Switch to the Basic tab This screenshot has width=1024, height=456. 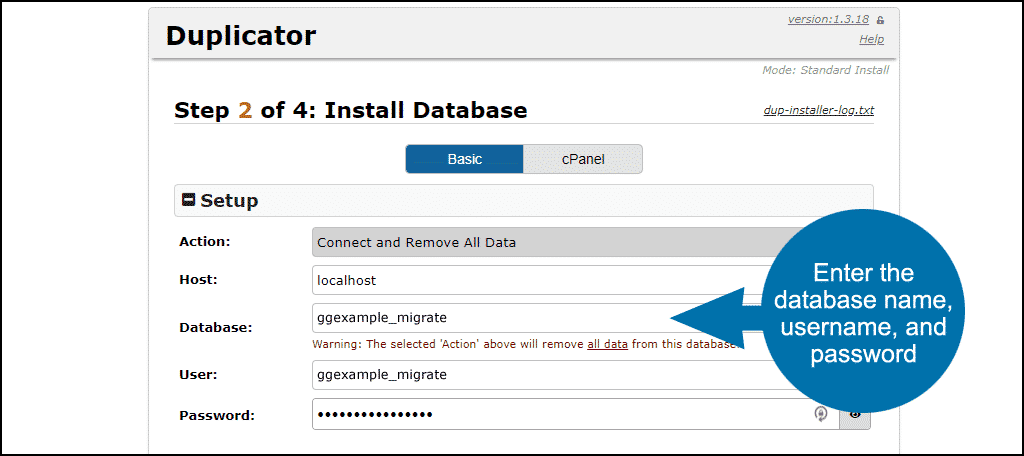coord(464,159)
